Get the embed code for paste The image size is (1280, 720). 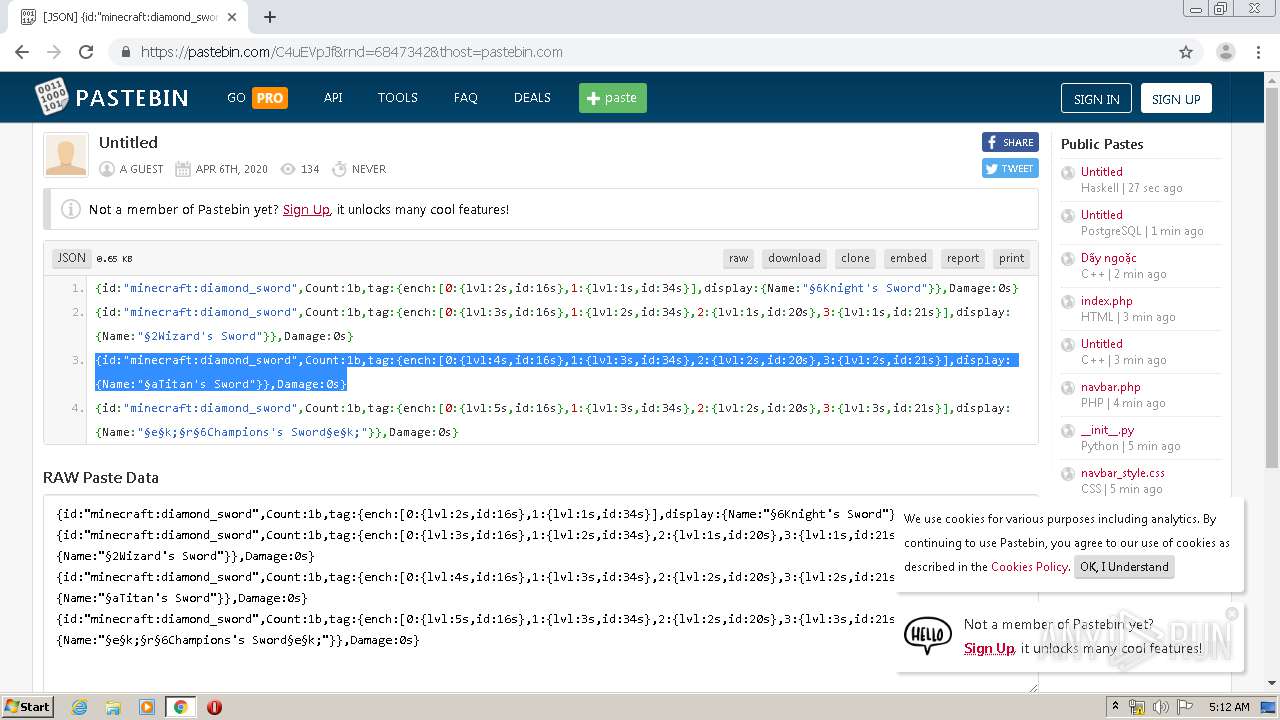908,258
